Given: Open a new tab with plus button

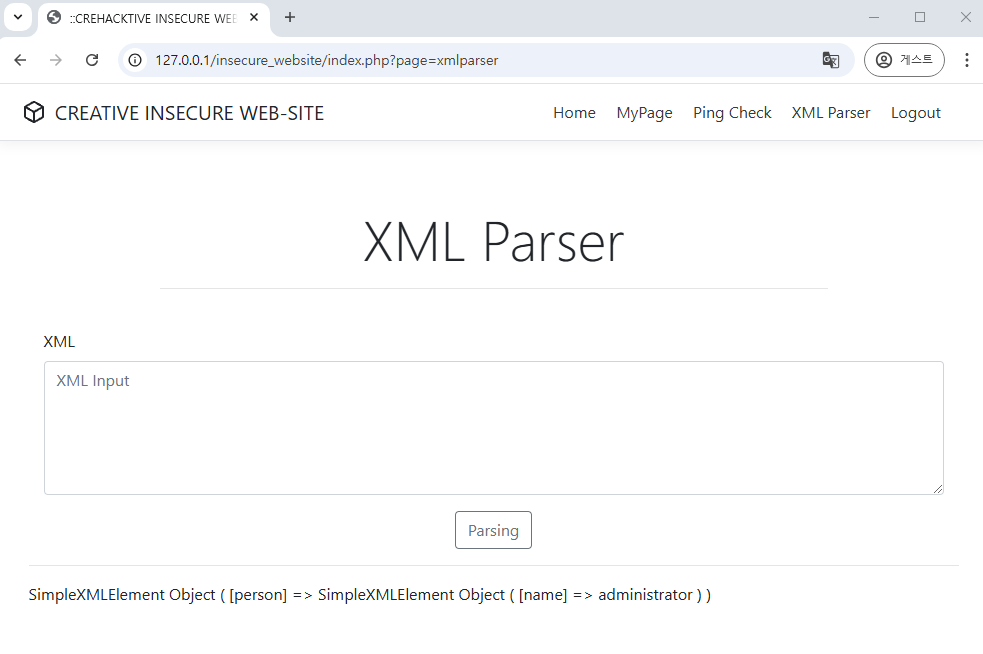Looking at the screenshot, I should click(x=290, y=18).
